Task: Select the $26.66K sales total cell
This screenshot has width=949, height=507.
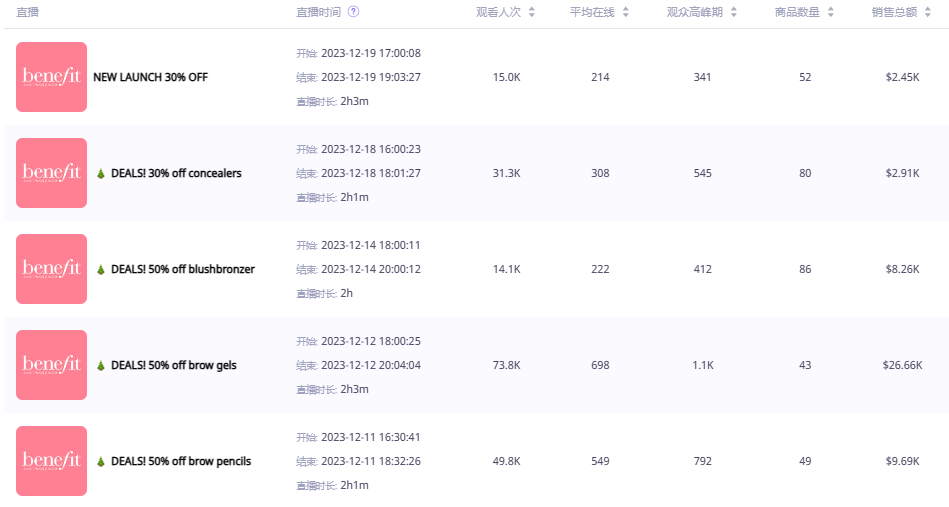Action: point(902,365)
